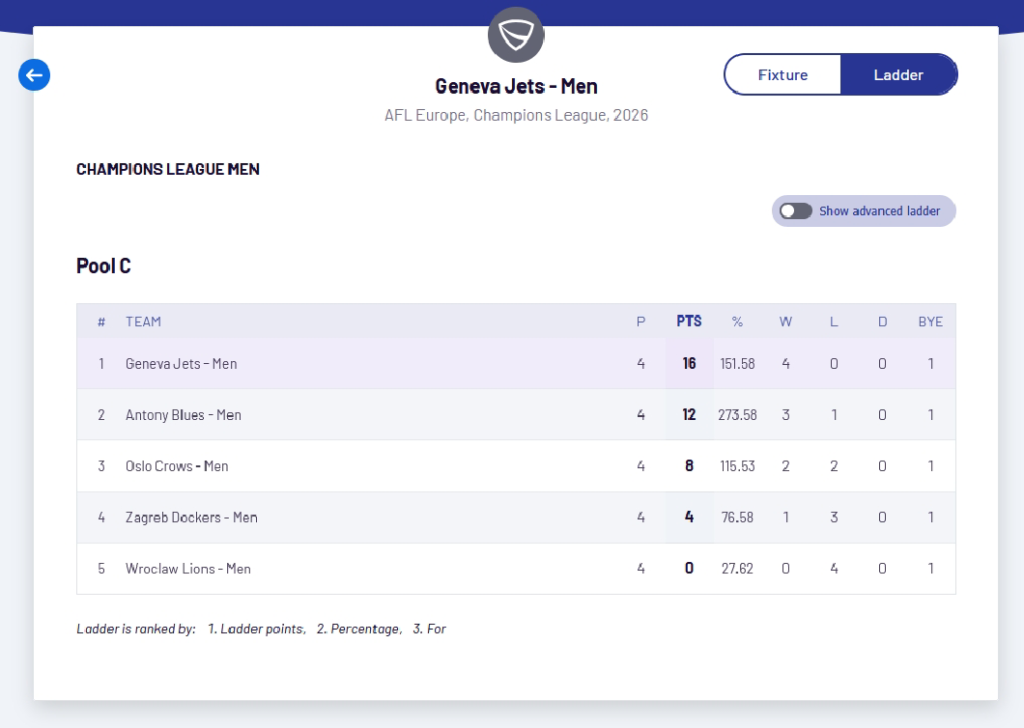Toggle the Show advanced ladder switch

pos(796,211)
